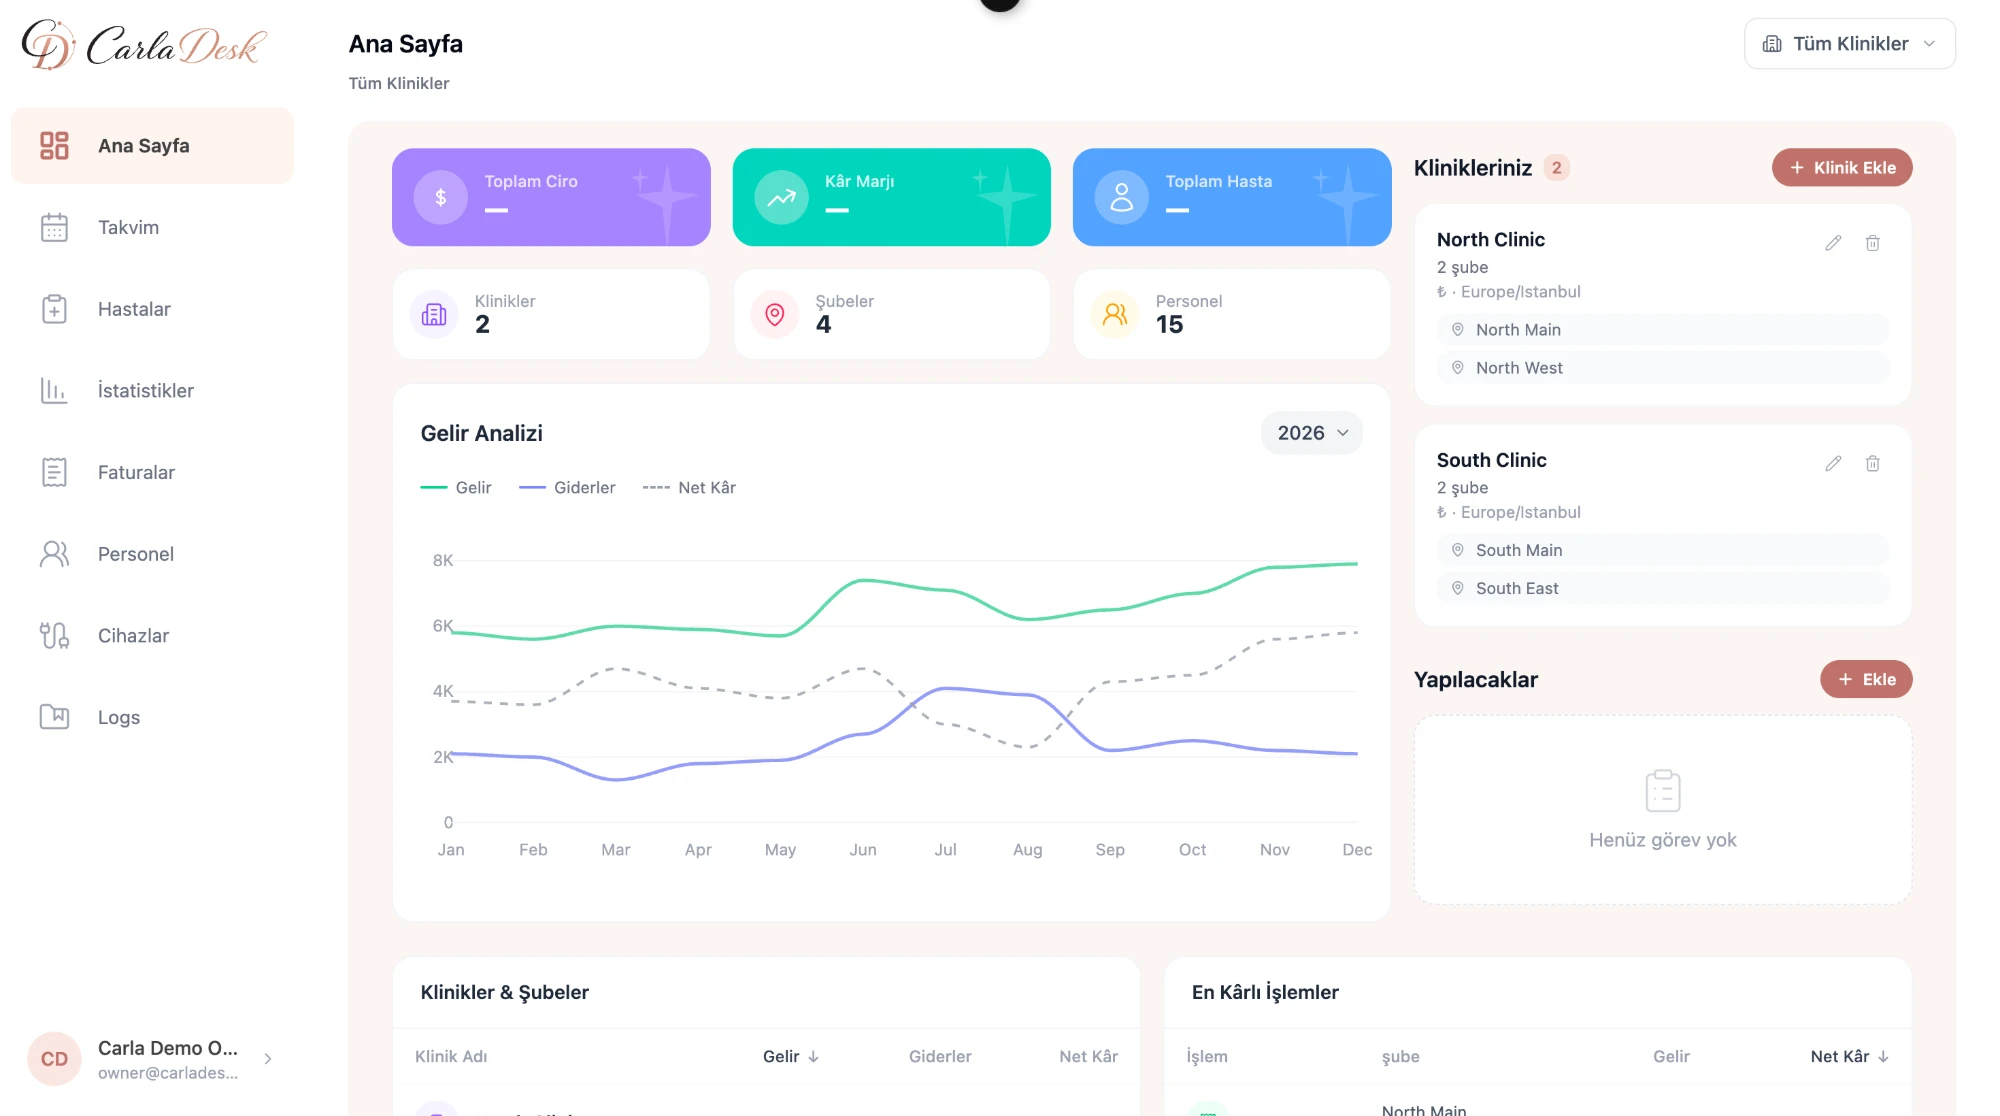Toggle the Net Kâr series in legend
The image size is (2000, 1116).
click(x=689, y=488)
